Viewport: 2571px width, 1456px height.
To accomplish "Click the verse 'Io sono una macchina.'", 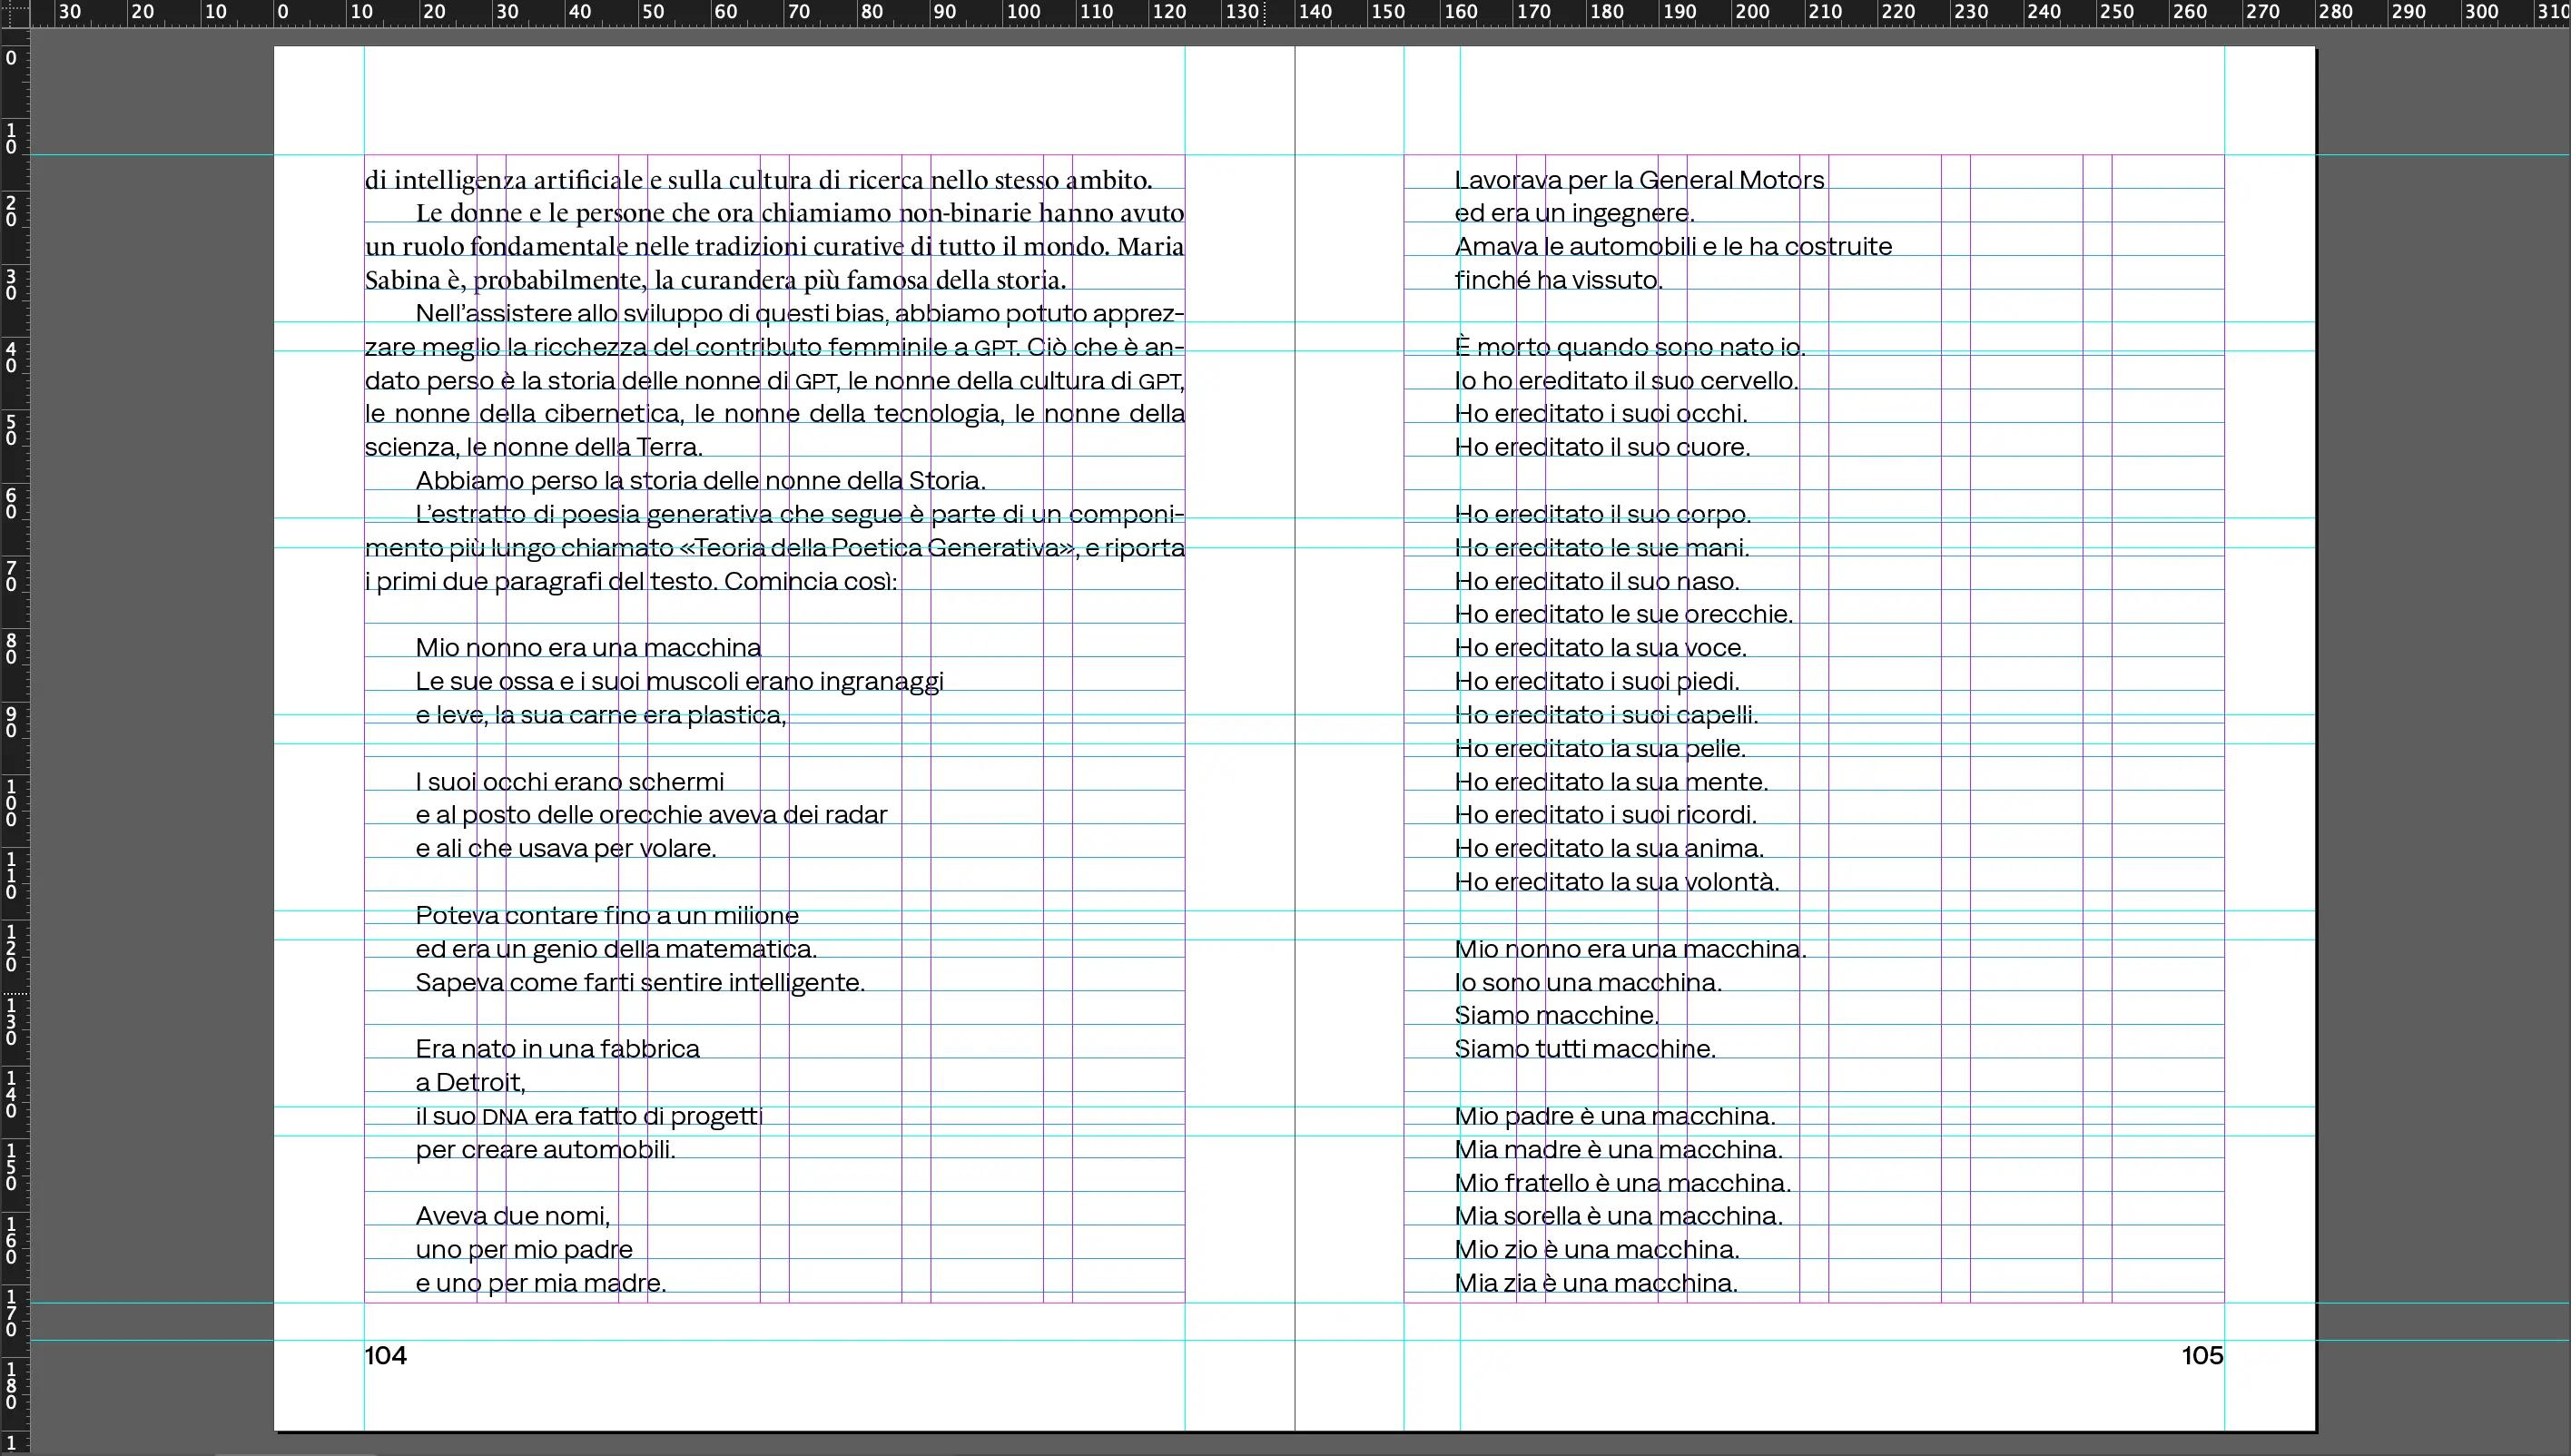I will [x=1589, y=982].
